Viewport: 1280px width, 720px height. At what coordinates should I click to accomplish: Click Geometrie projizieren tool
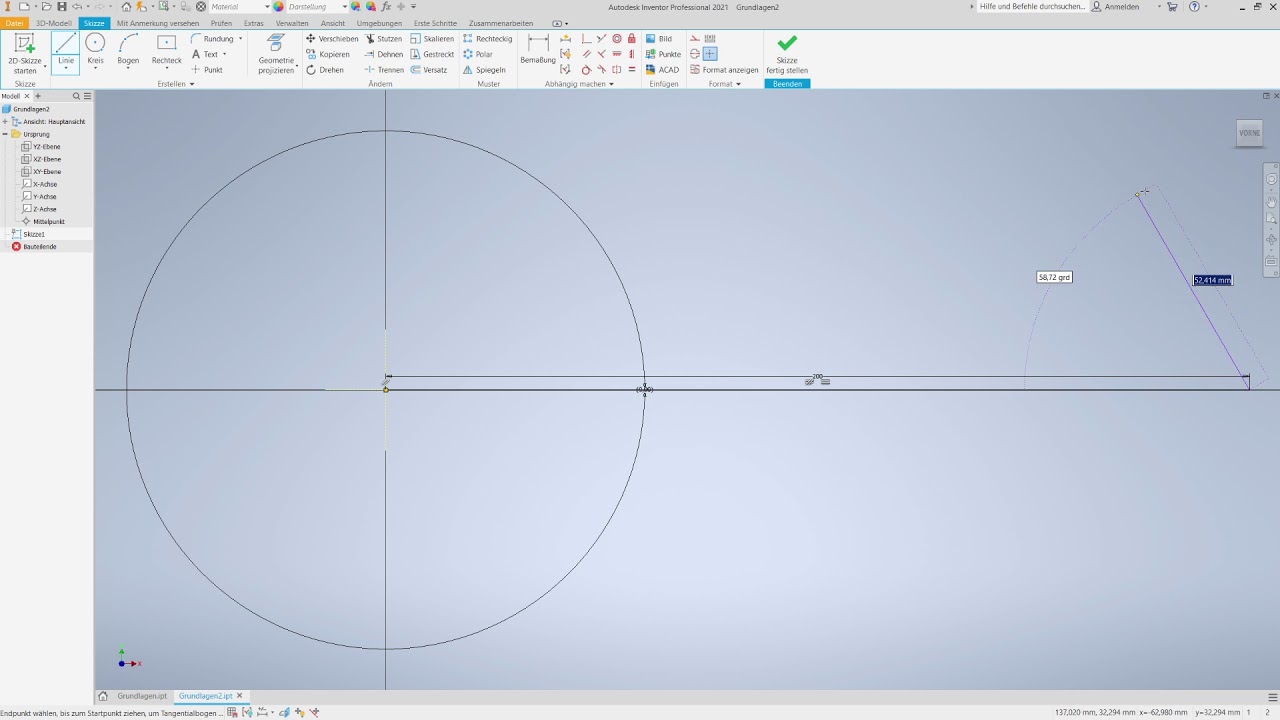[276, 54]
